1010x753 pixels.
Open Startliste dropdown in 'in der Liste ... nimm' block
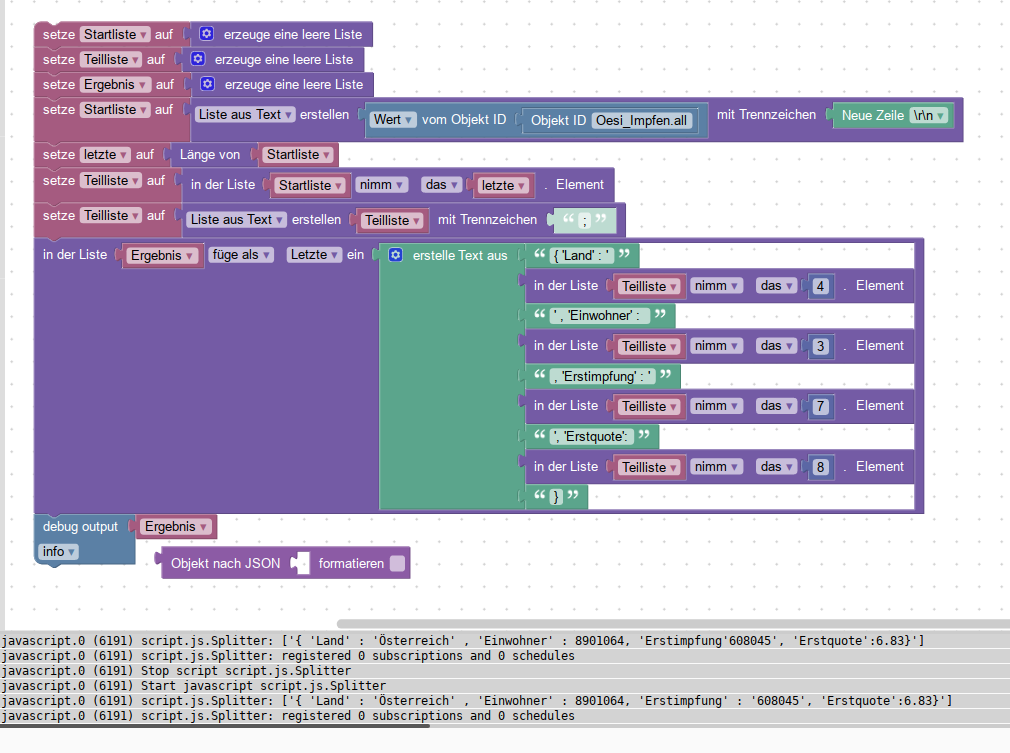click(x=310, y=186)
